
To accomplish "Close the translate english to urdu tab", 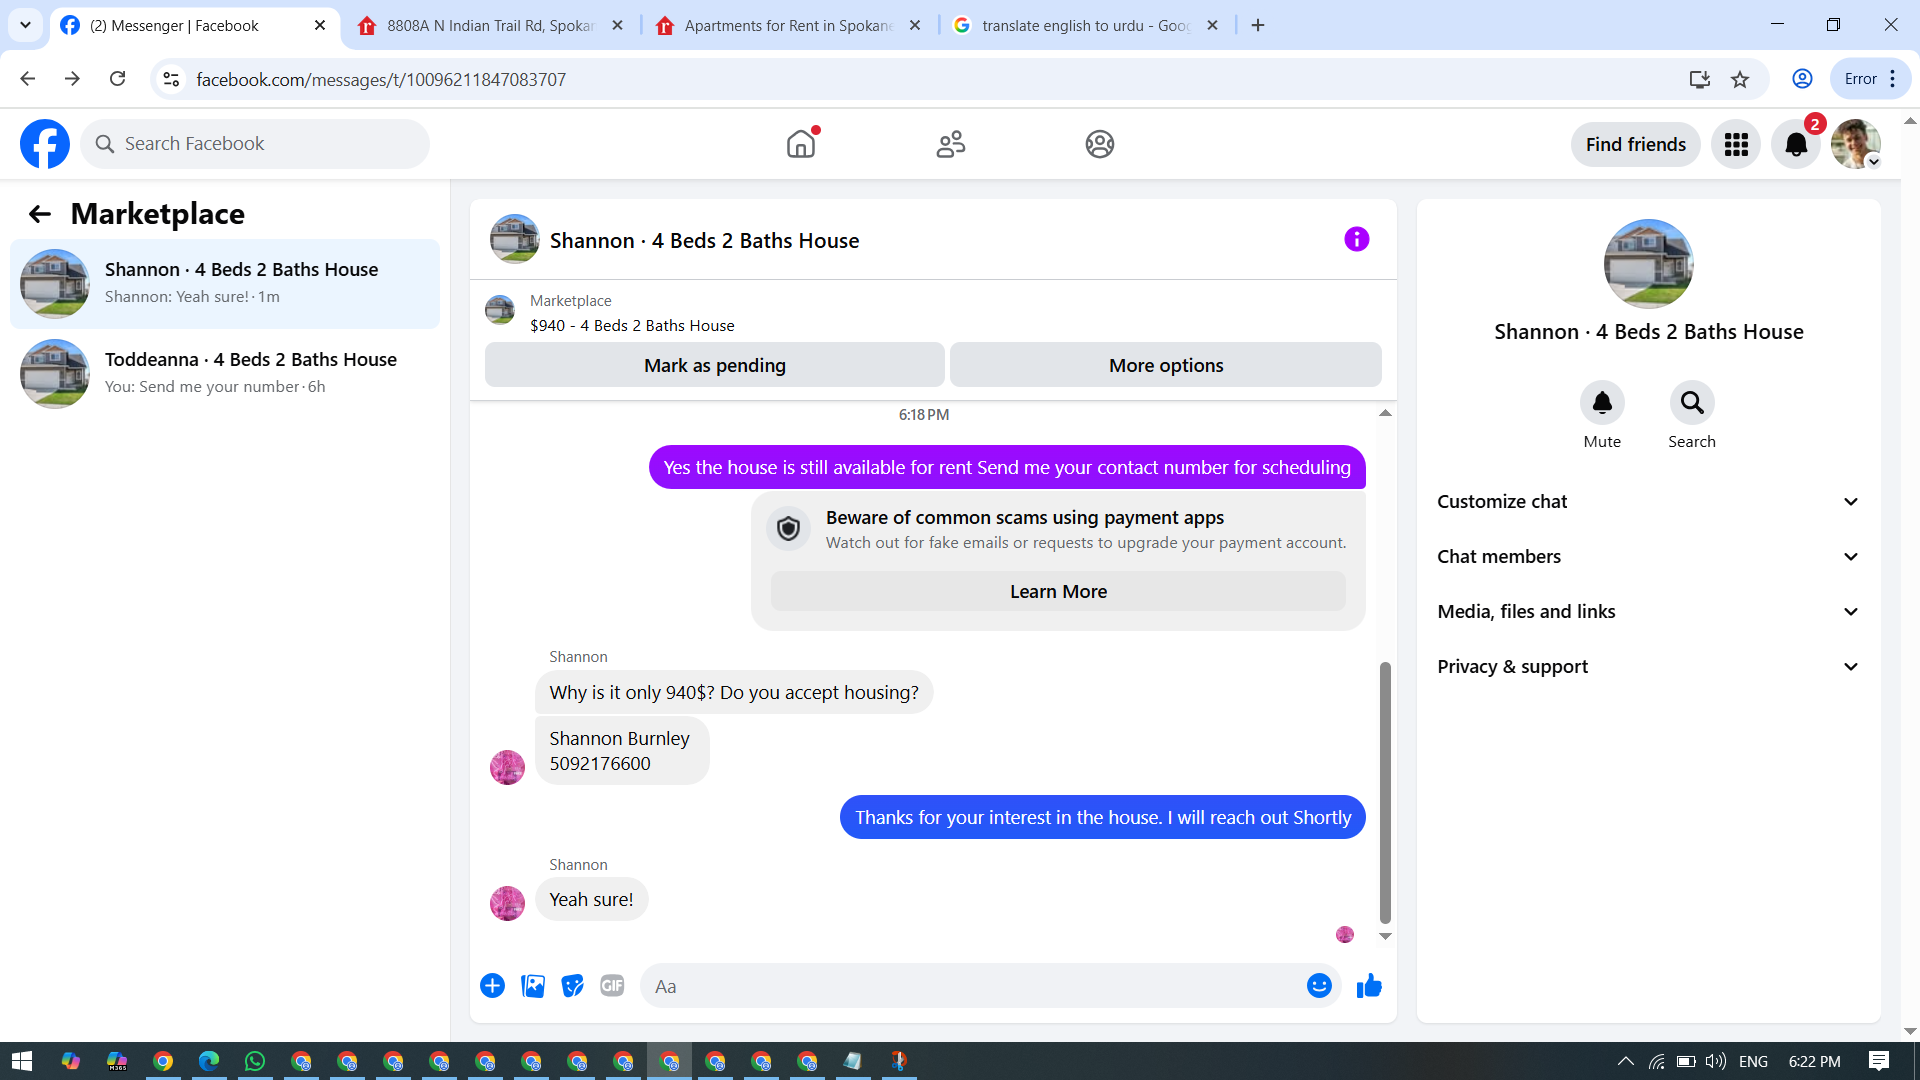I will (x=1212, y=26).
